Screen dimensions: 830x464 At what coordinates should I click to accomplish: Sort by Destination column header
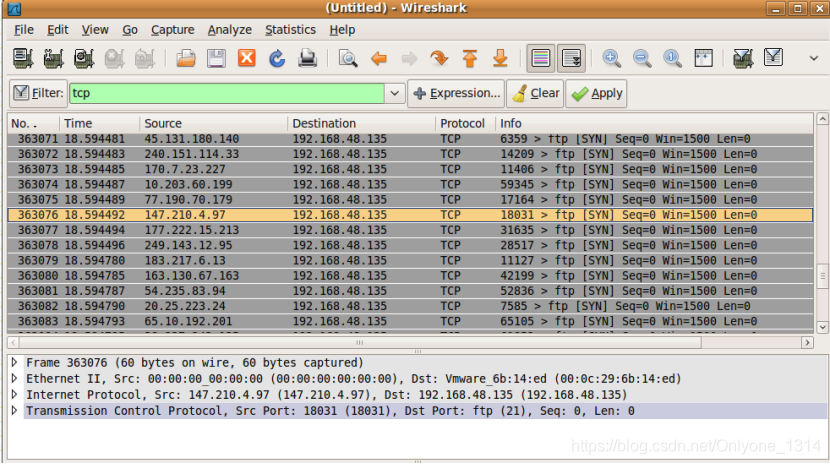(362, 123)
